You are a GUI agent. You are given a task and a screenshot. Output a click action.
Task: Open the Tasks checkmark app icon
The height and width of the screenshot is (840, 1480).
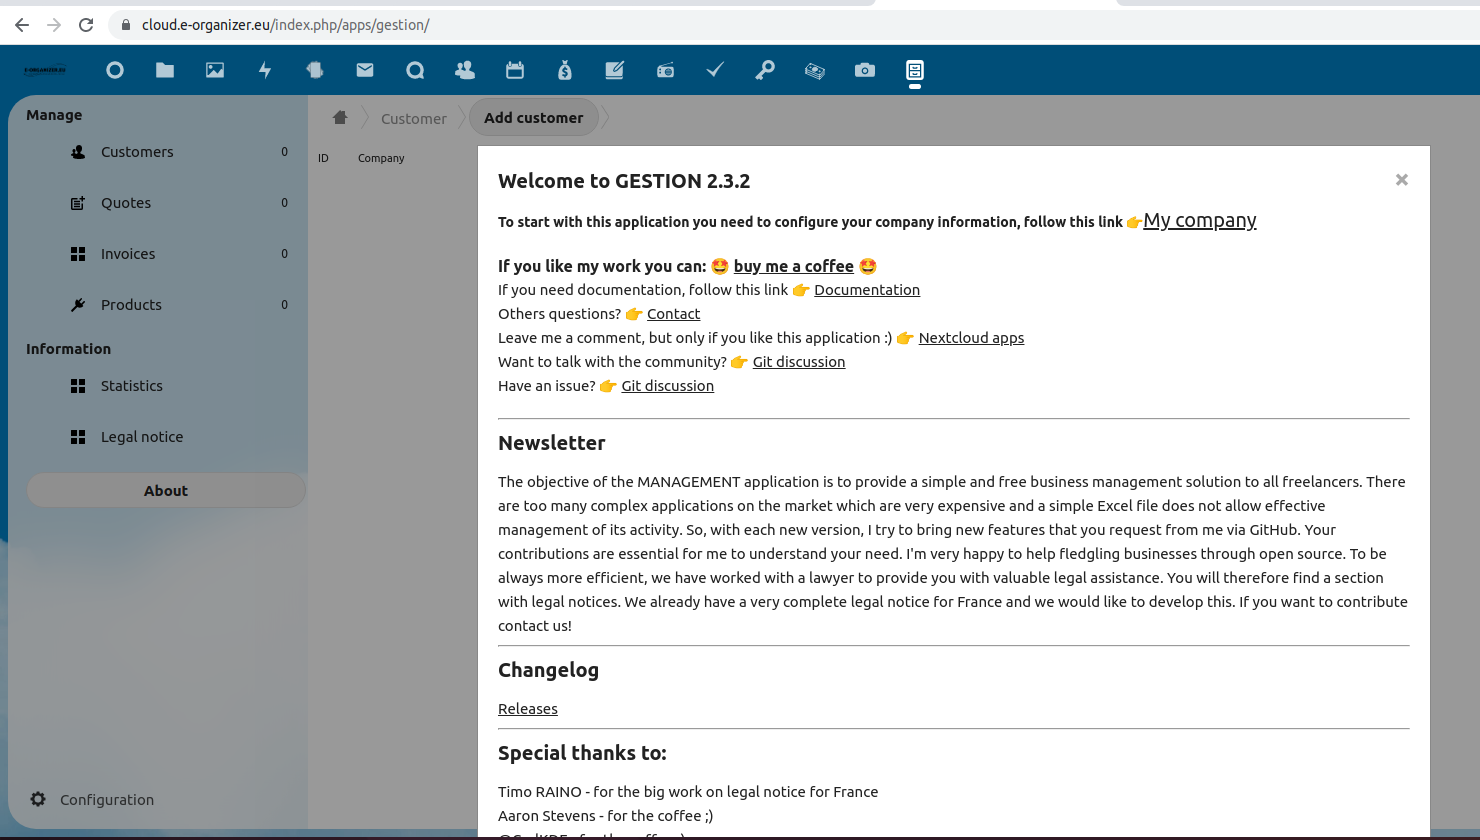click(x=714, y=70)
